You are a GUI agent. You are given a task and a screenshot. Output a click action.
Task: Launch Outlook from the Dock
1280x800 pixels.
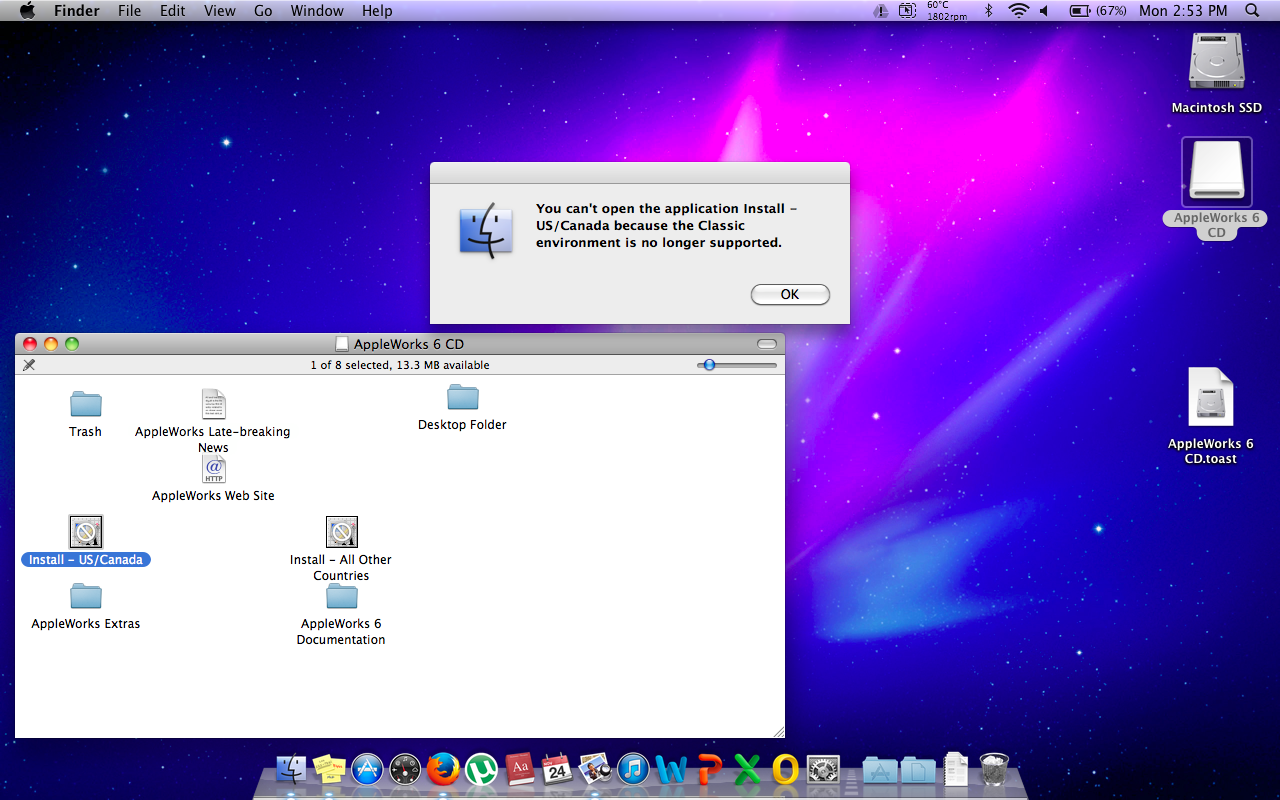click(785, 769)
